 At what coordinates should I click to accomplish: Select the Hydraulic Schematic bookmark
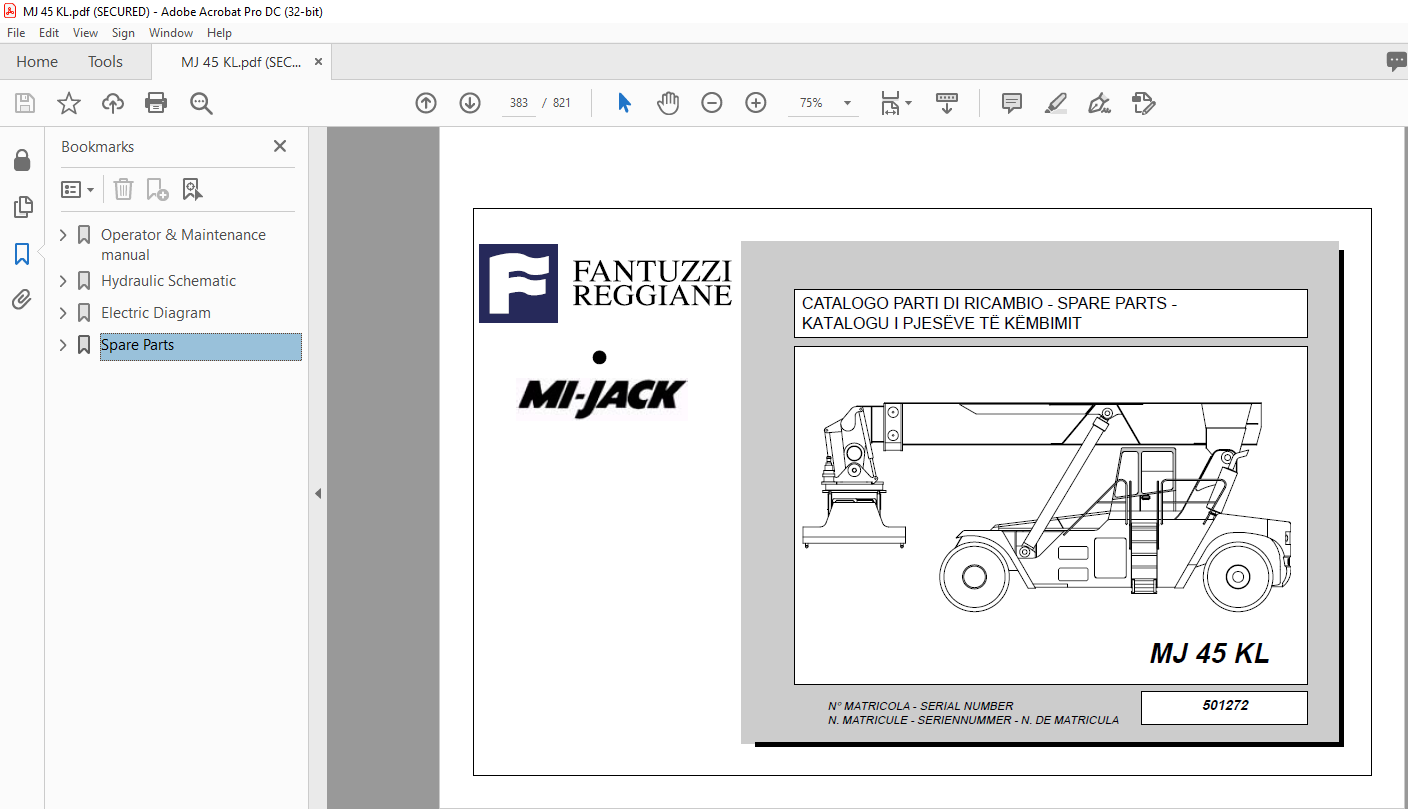[x=168, y=281]
